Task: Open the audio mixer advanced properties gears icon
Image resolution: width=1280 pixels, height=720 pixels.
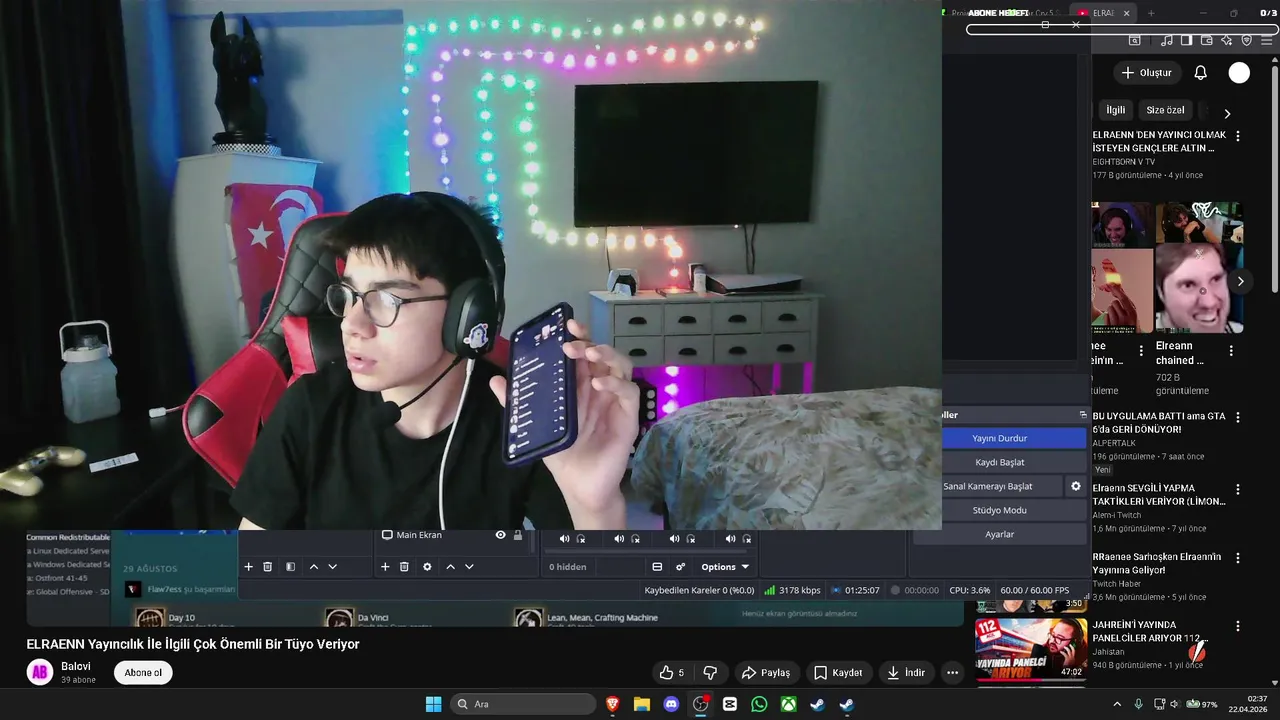Action: pyautogui.click(x=680, y=567)
